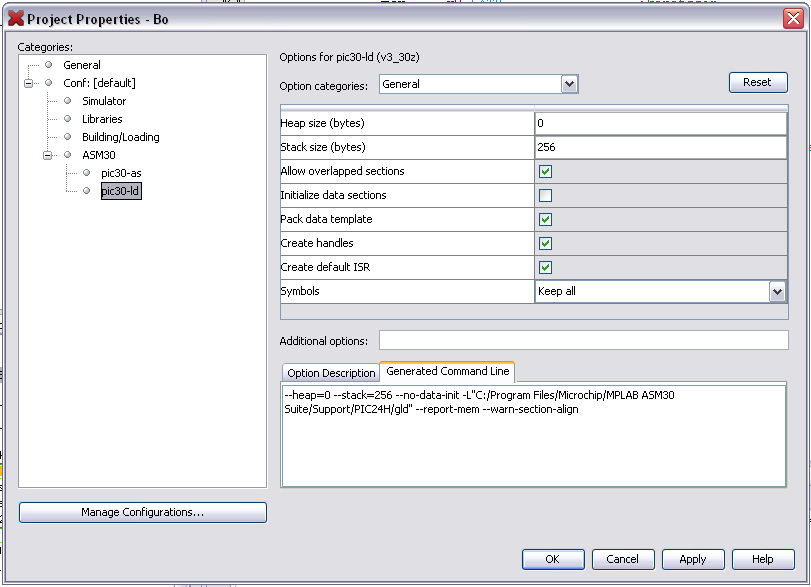
Task: Click the Symbols row label
Action: pyautogui.click(x=299, y=291)
